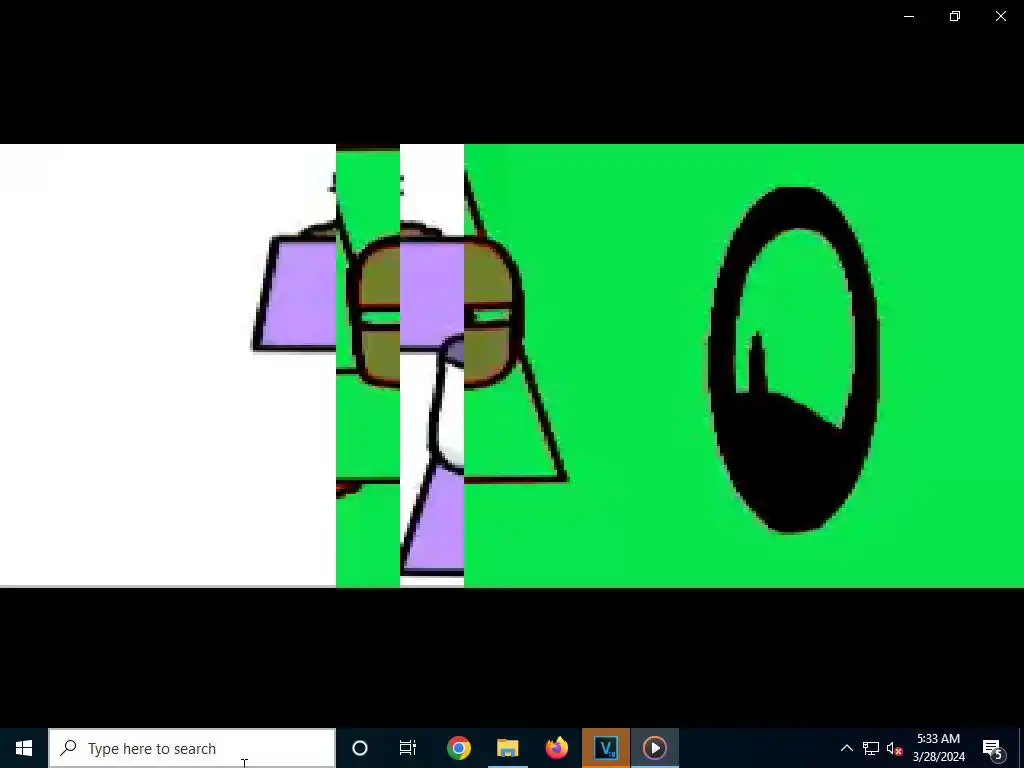The width and height of the screenshot is (1024, 768).
Task: Open network status tray icon
Action: (871, 748)
